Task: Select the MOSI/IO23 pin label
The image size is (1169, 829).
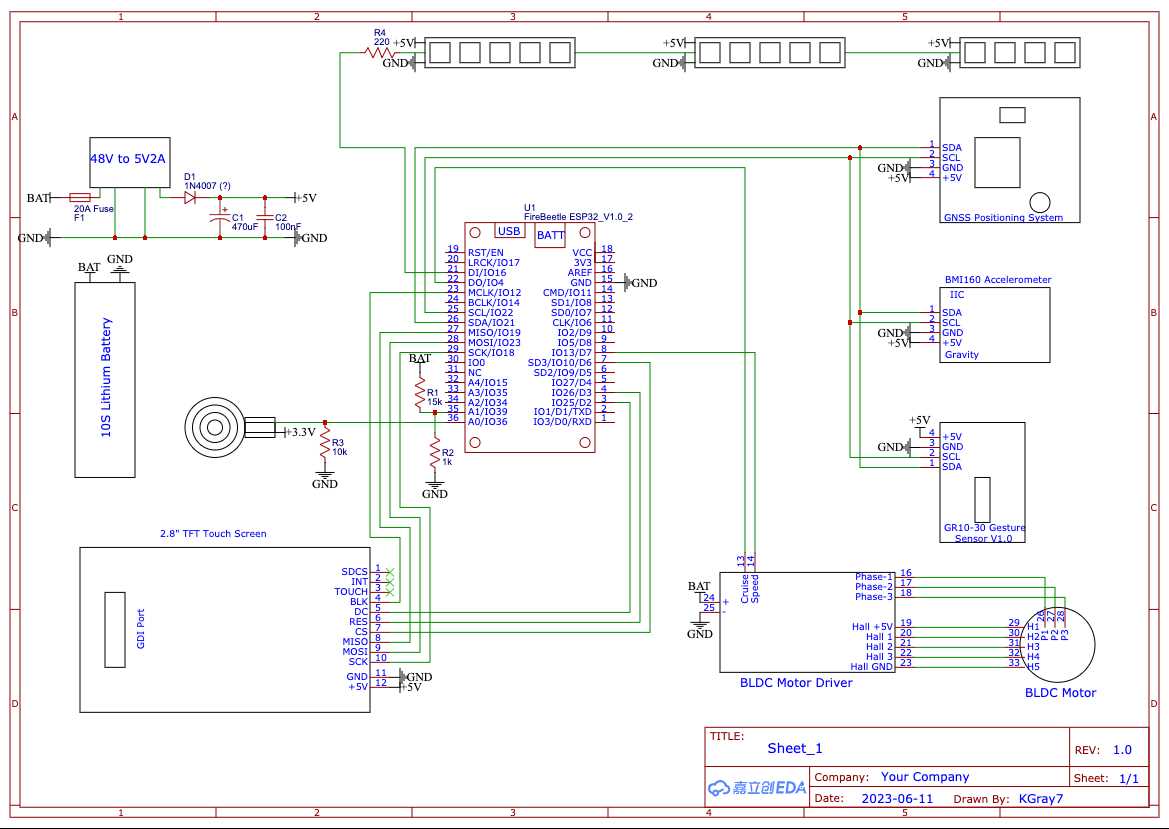Action: [494, 343]
